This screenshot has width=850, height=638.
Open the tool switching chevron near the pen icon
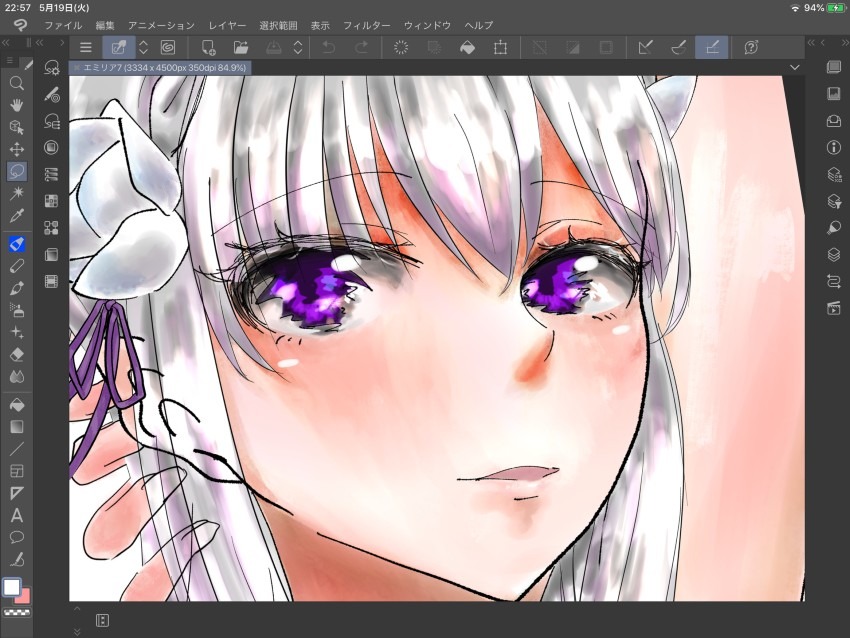click(142, 46)
